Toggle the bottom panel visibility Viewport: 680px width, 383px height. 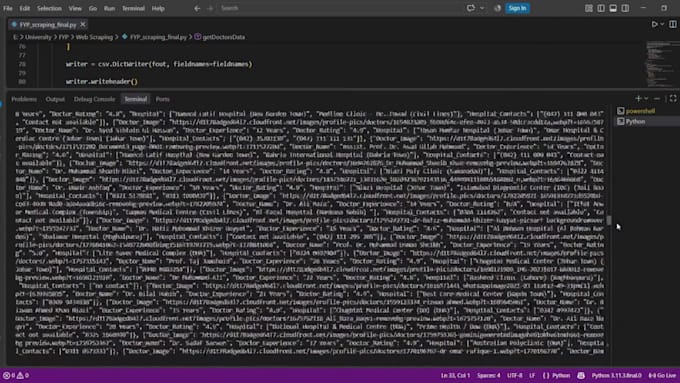tap(613, 8)
